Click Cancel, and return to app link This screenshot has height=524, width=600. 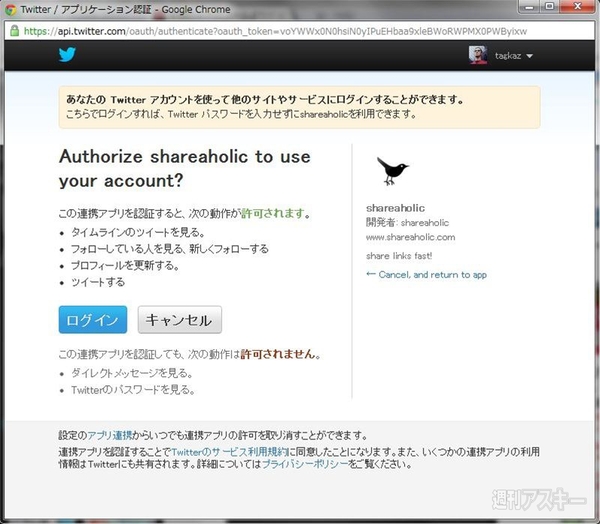click(427, 274)
